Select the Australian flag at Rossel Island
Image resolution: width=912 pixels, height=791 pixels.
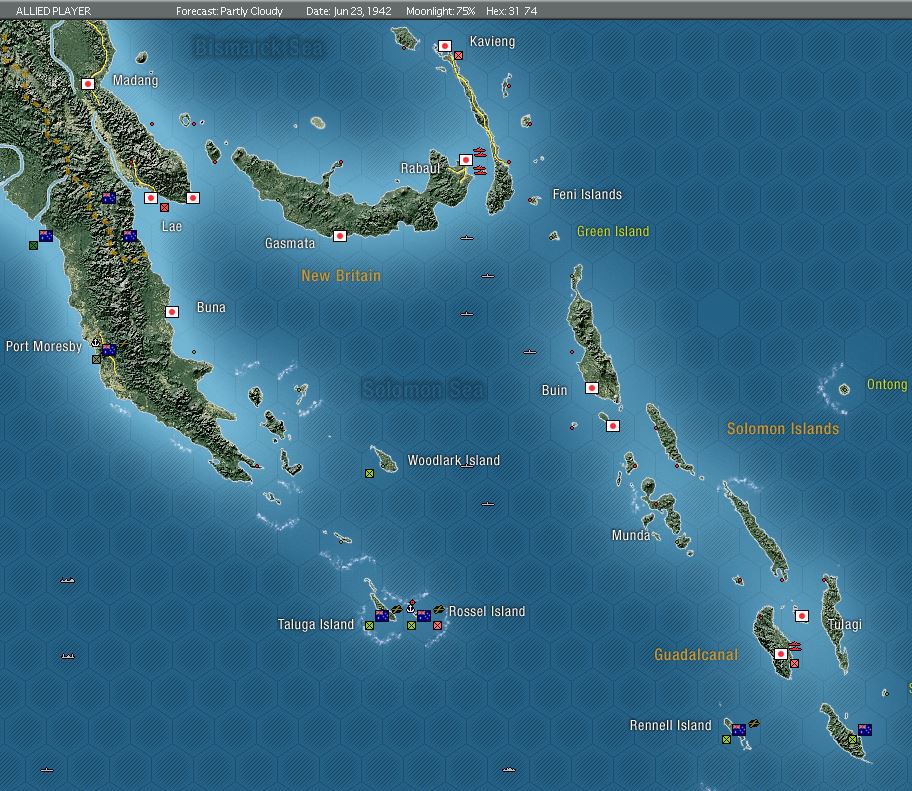[x=424, y=616]
